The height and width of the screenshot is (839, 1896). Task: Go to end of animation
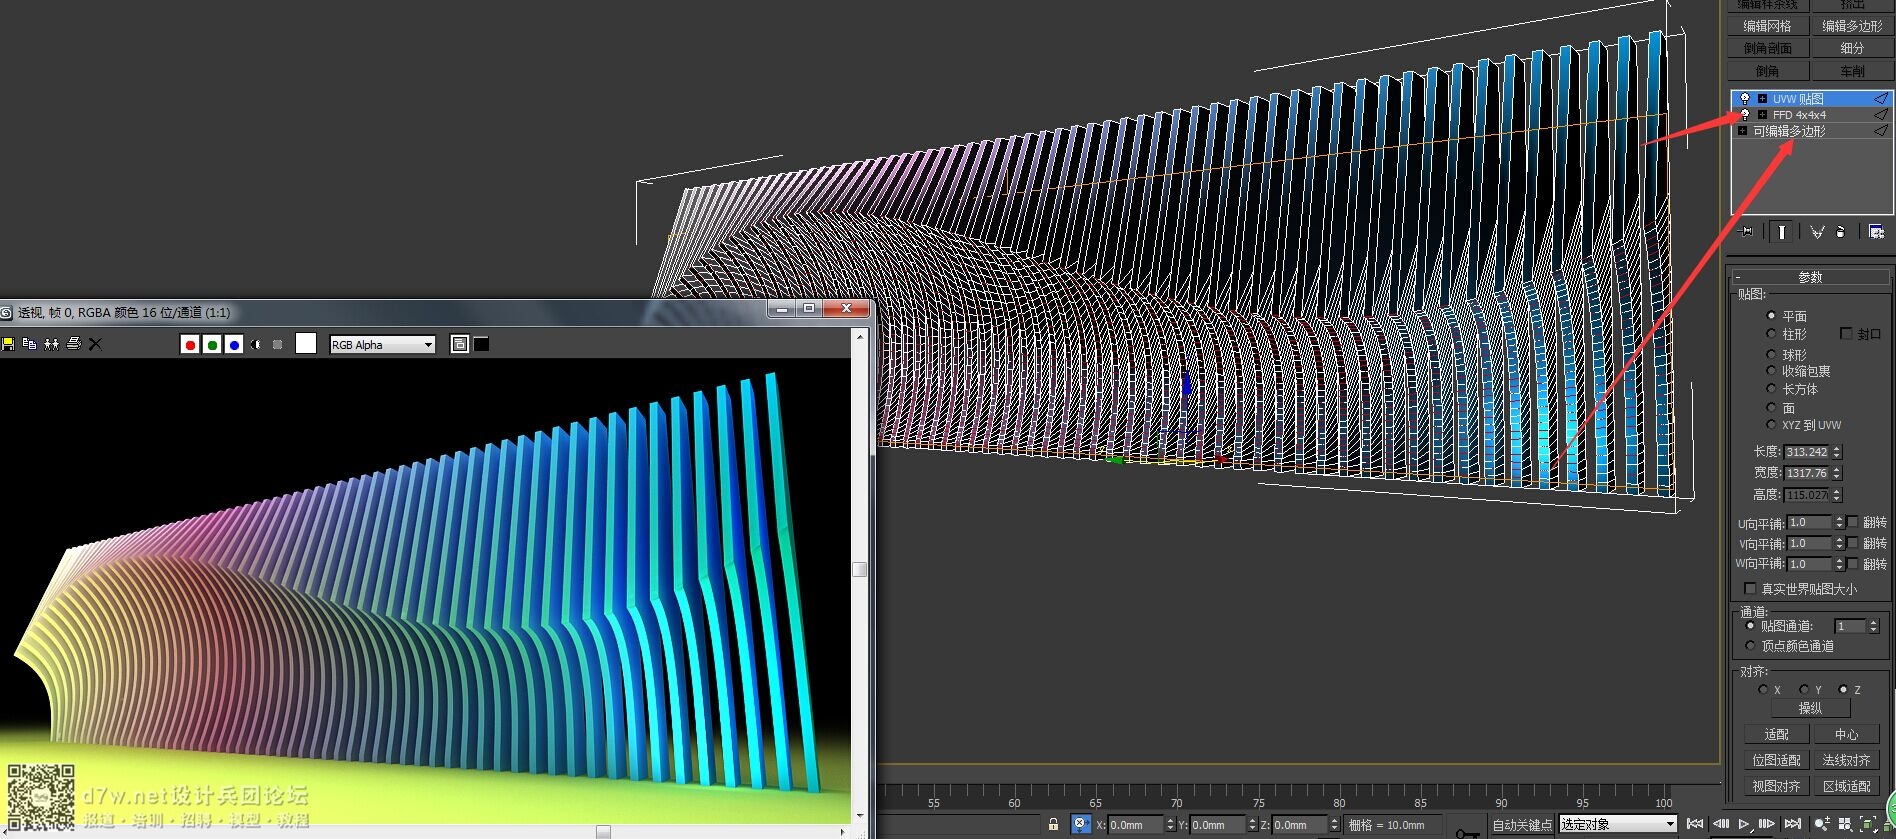[x=1792, y=824]
